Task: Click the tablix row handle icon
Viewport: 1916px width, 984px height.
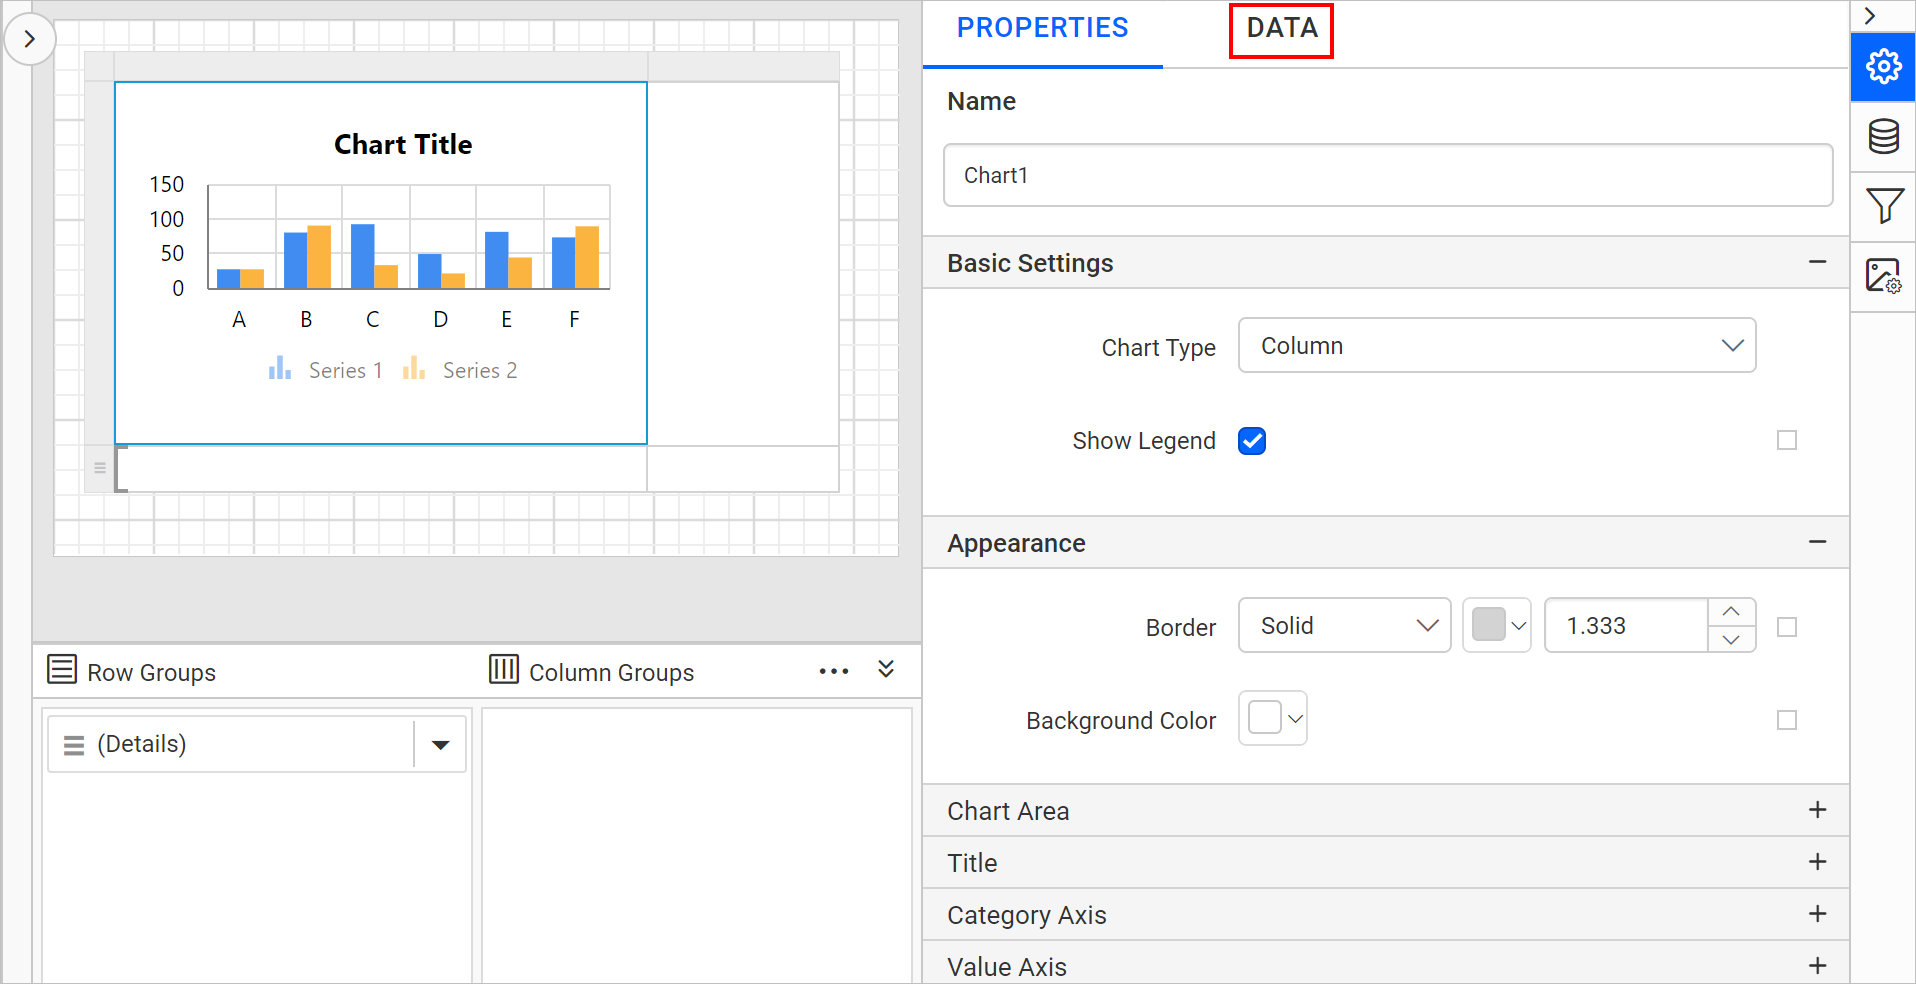Action: [99, 467]
